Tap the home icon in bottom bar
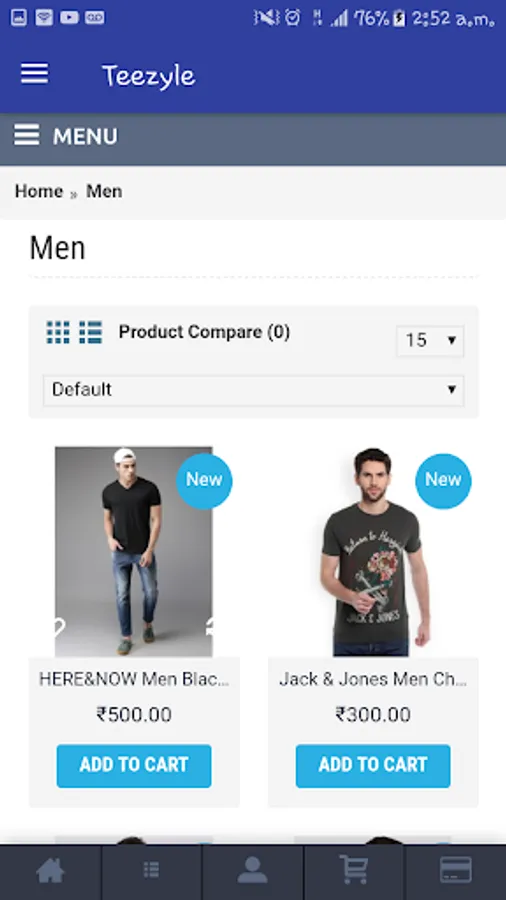 point(50,871)
